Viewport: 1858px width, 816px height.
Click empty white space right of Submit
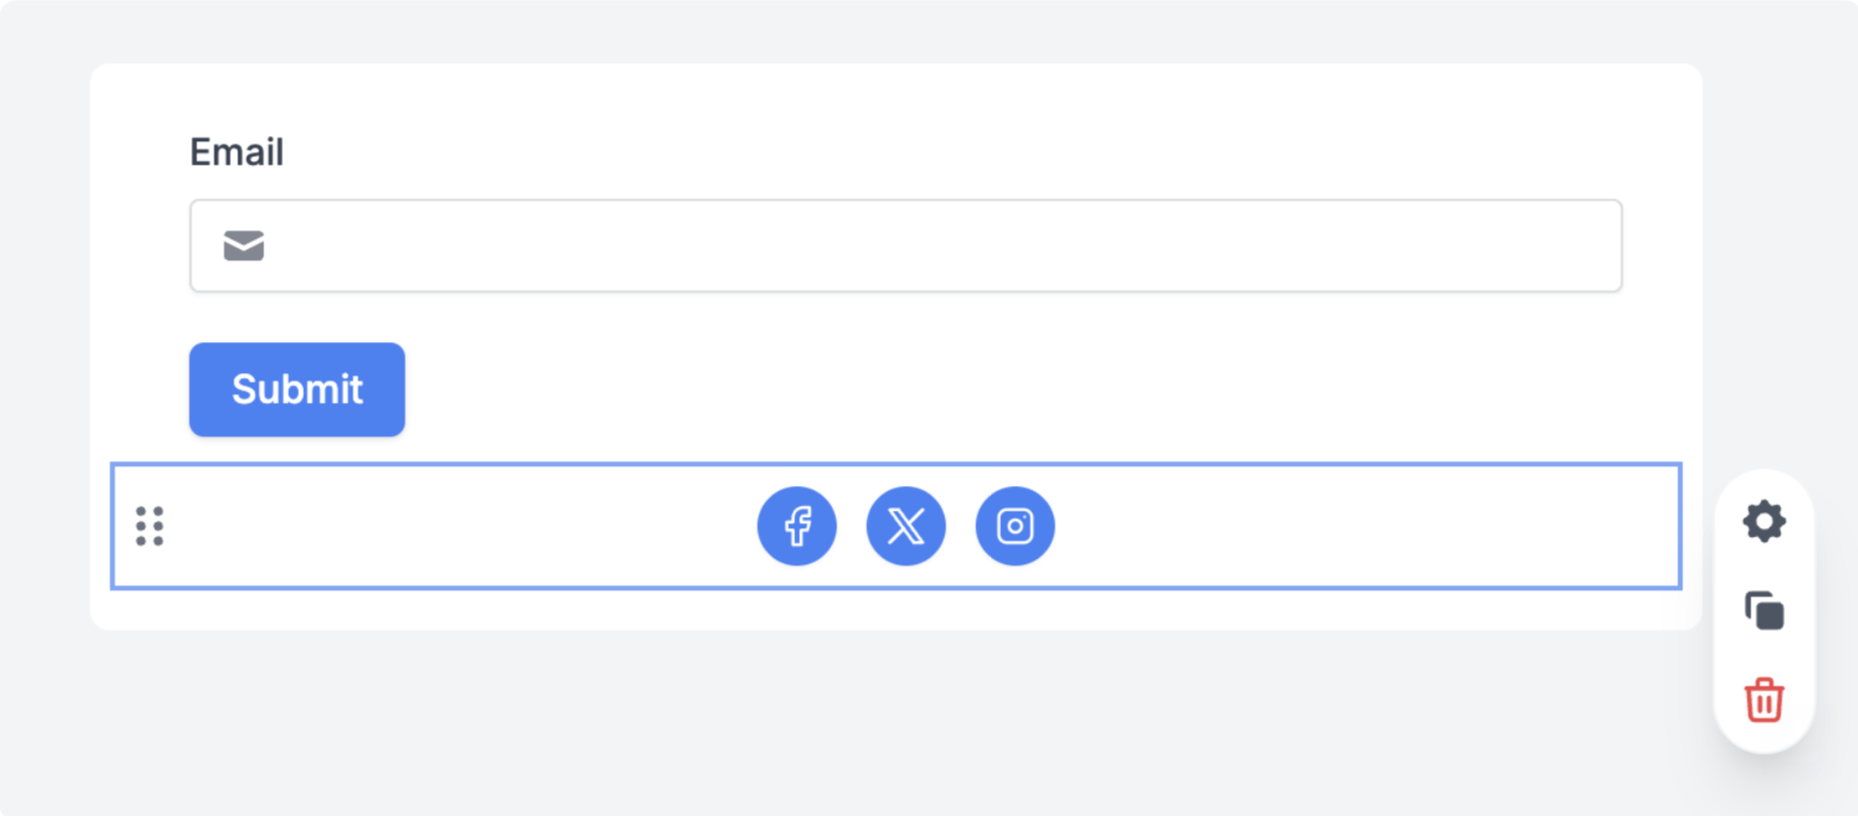coord(1000,389)
